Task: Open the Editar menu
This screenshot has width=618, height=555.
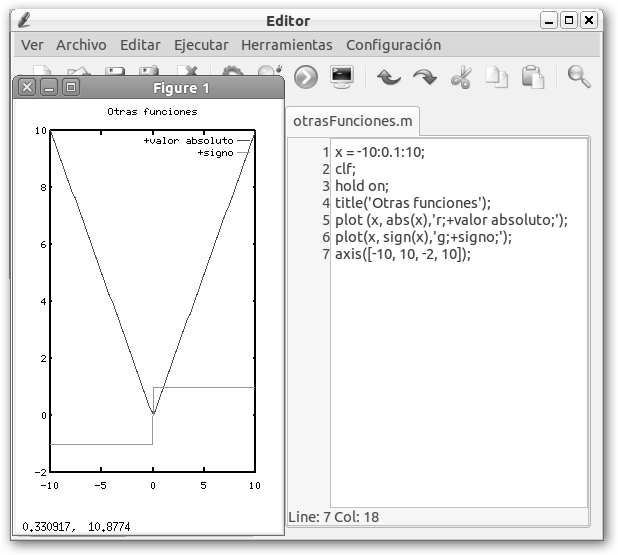Action: tap(140, 45)
